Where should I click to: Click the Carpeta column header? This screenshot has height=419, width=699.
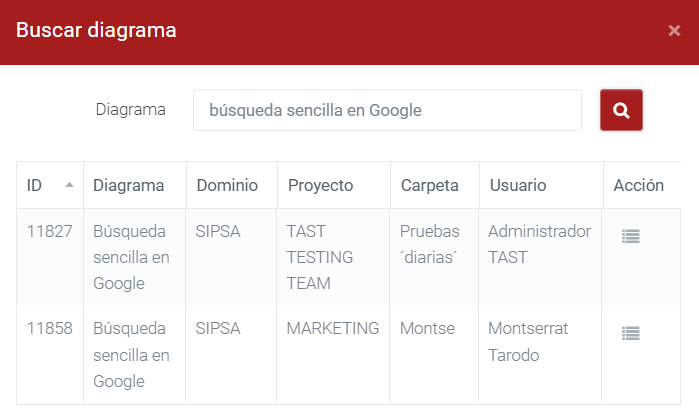(429, 185)
